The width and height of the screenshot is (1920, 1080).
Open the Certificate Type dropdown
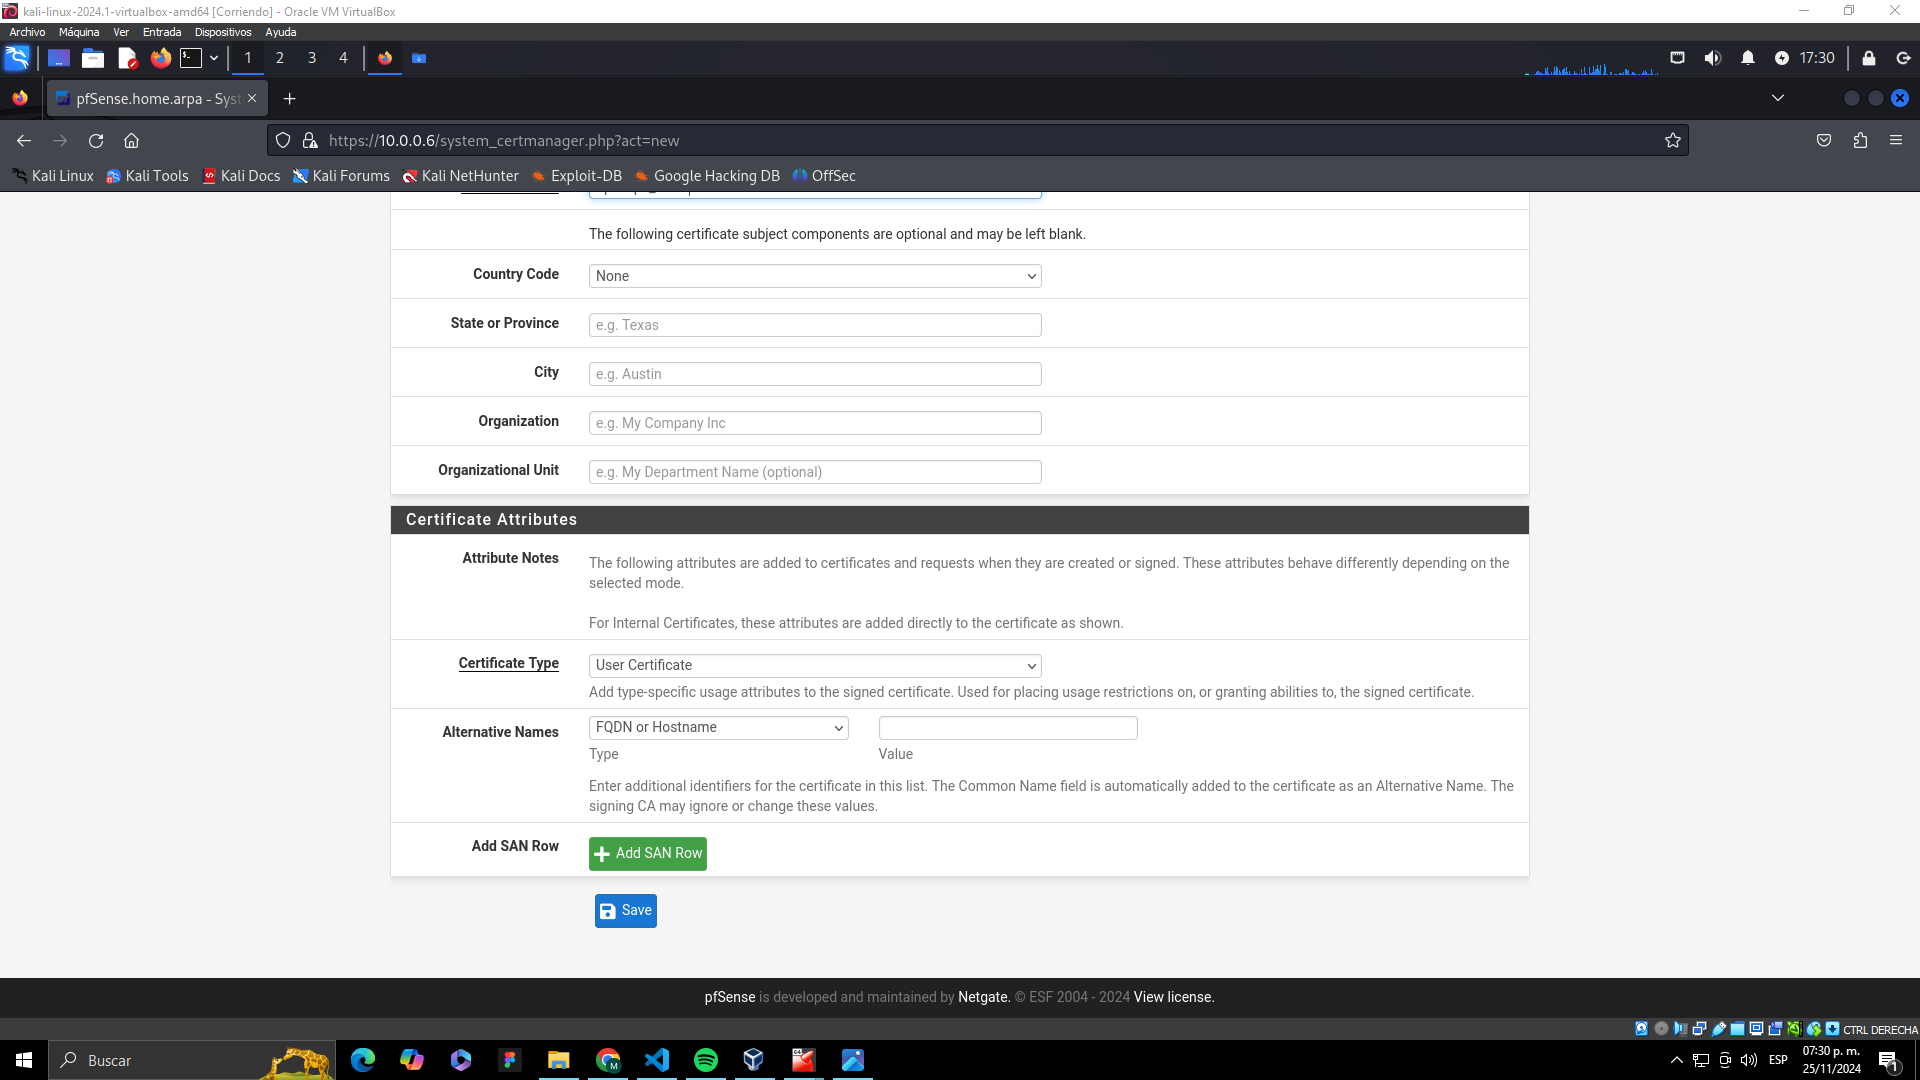(814, 665)
